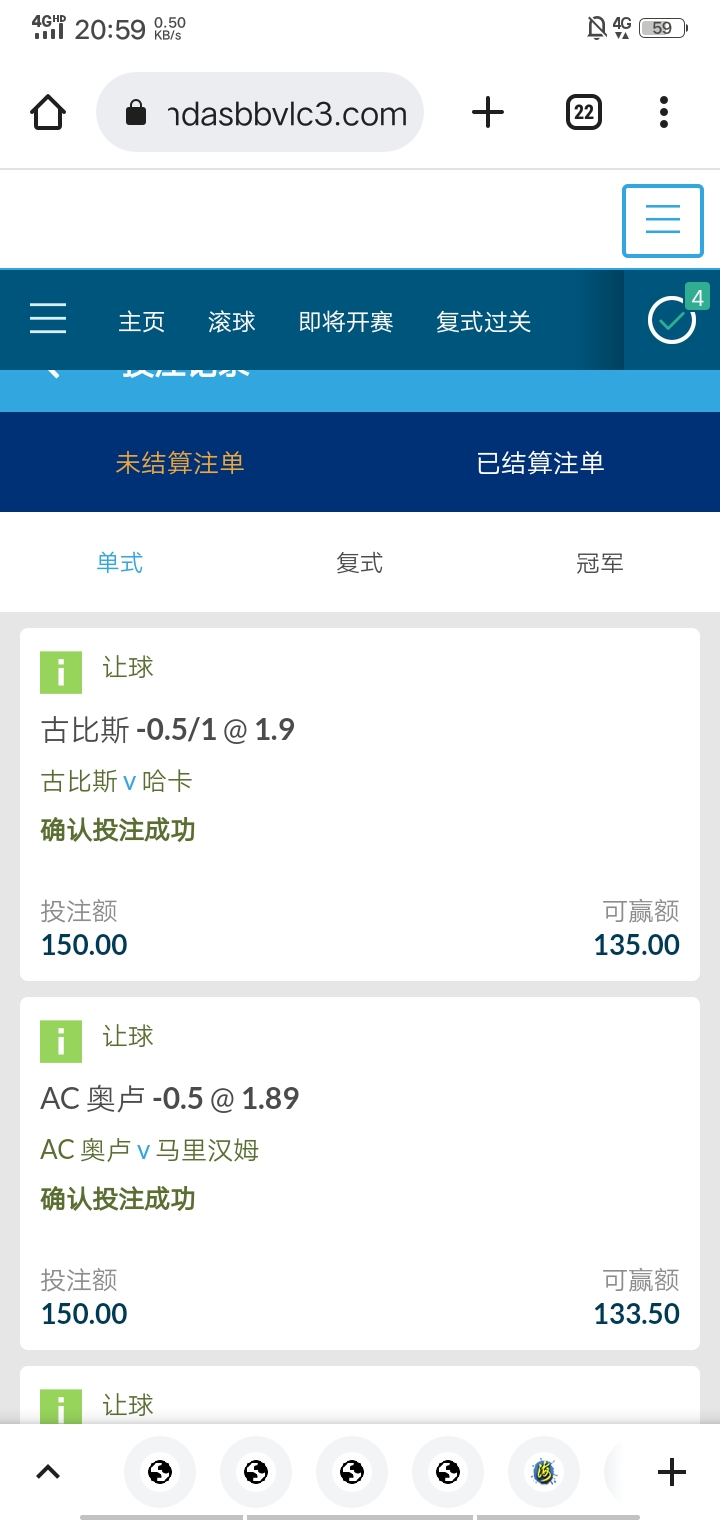Expand the bottom tab strip with up chevron

point(48,1471)
